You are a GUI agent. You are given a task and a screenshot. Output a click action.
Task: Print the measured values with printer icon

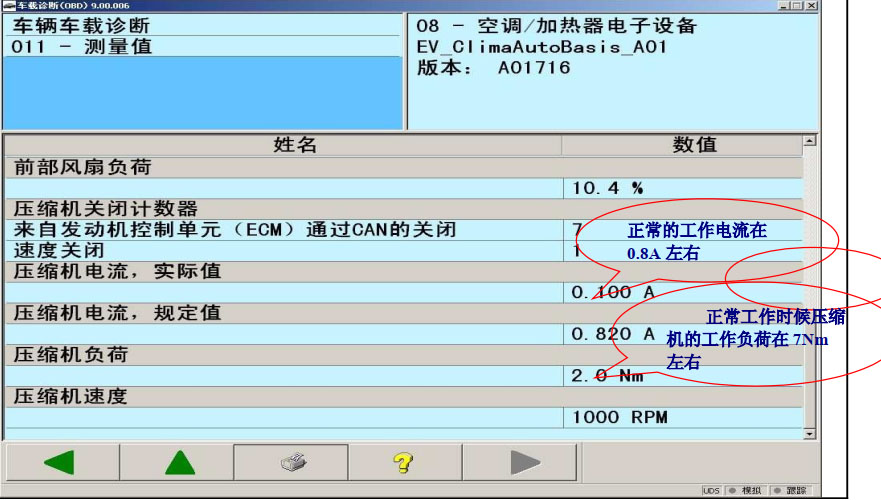tap(291, 462)
